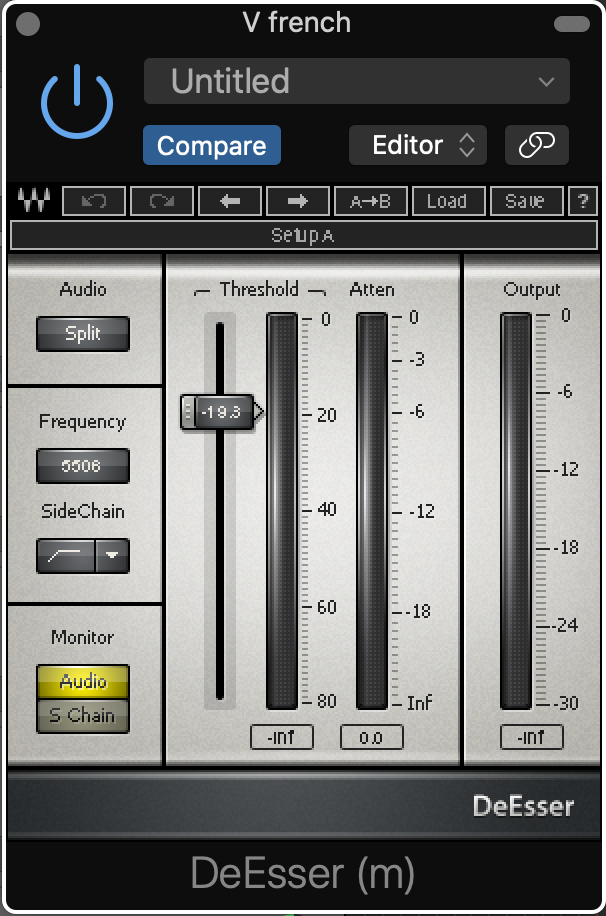606x916 pixels.
Task: Click the Output meter peak readout -Inf
Action: click(532, 737)
